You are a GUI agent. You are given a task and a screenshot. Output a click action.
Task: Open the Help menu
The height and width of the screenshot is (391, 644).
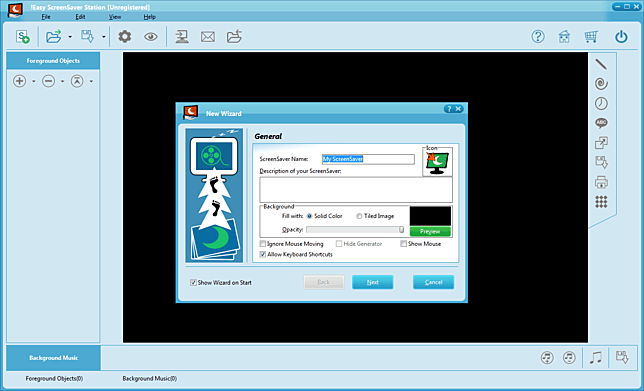coord(150,17)
